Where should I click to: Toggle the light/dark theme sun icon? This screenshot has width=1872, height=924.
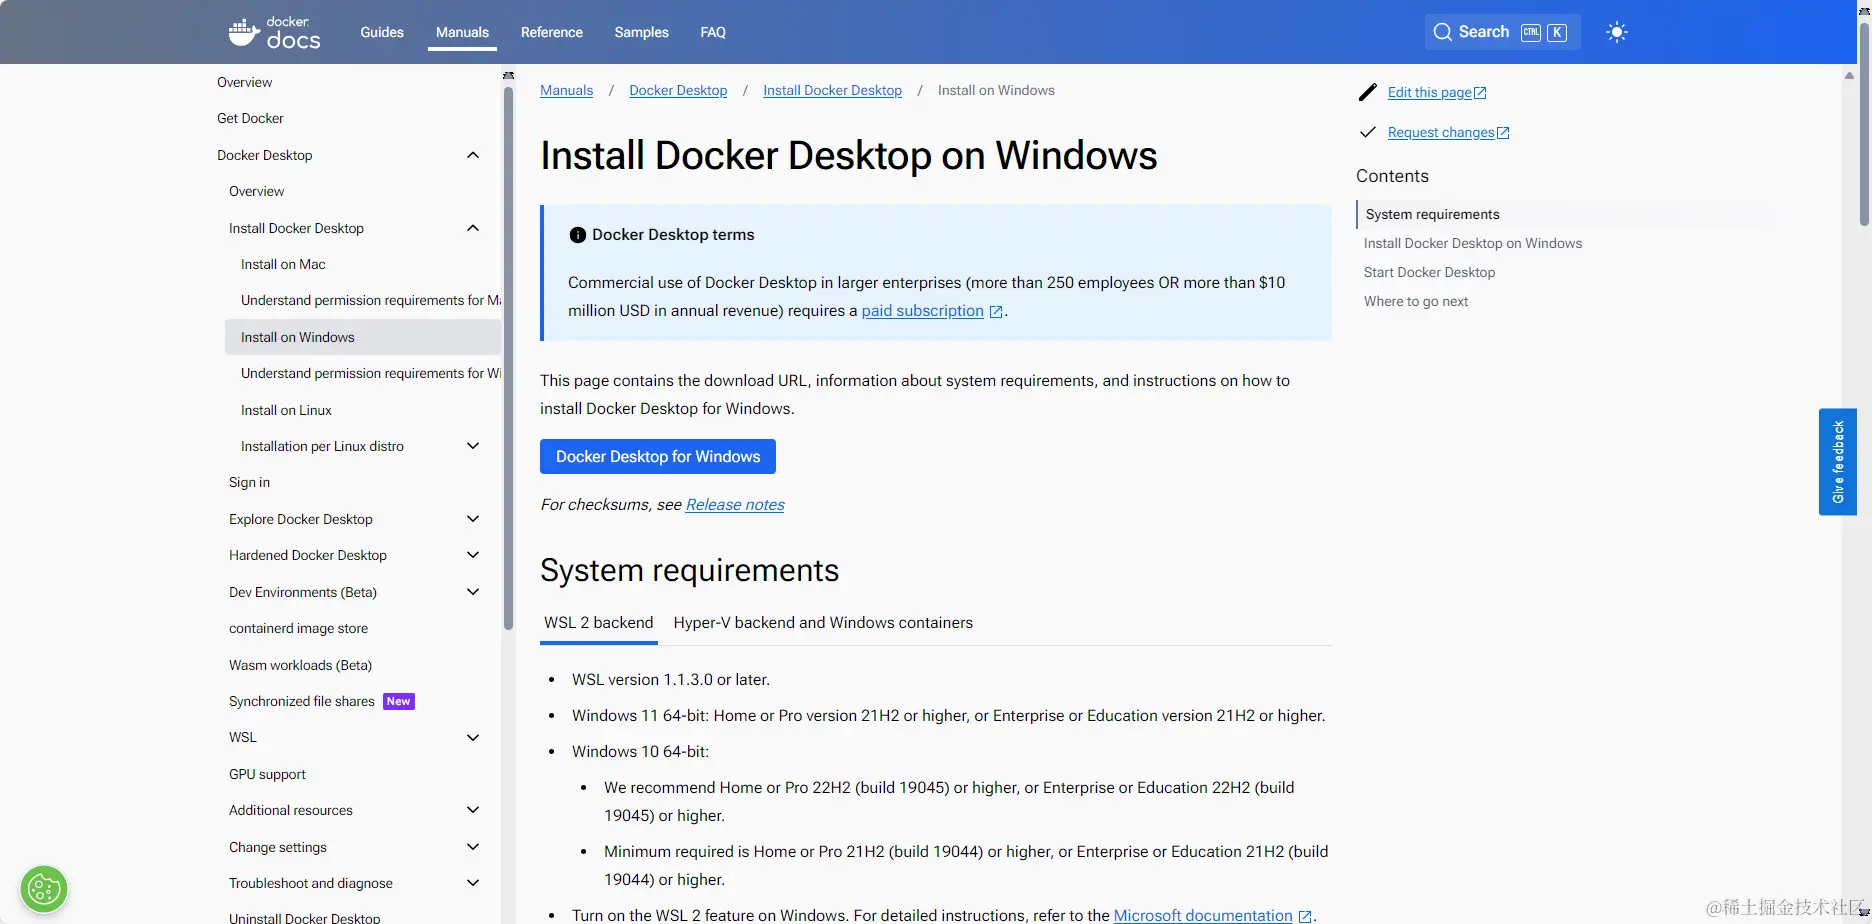click(1616, 32)
